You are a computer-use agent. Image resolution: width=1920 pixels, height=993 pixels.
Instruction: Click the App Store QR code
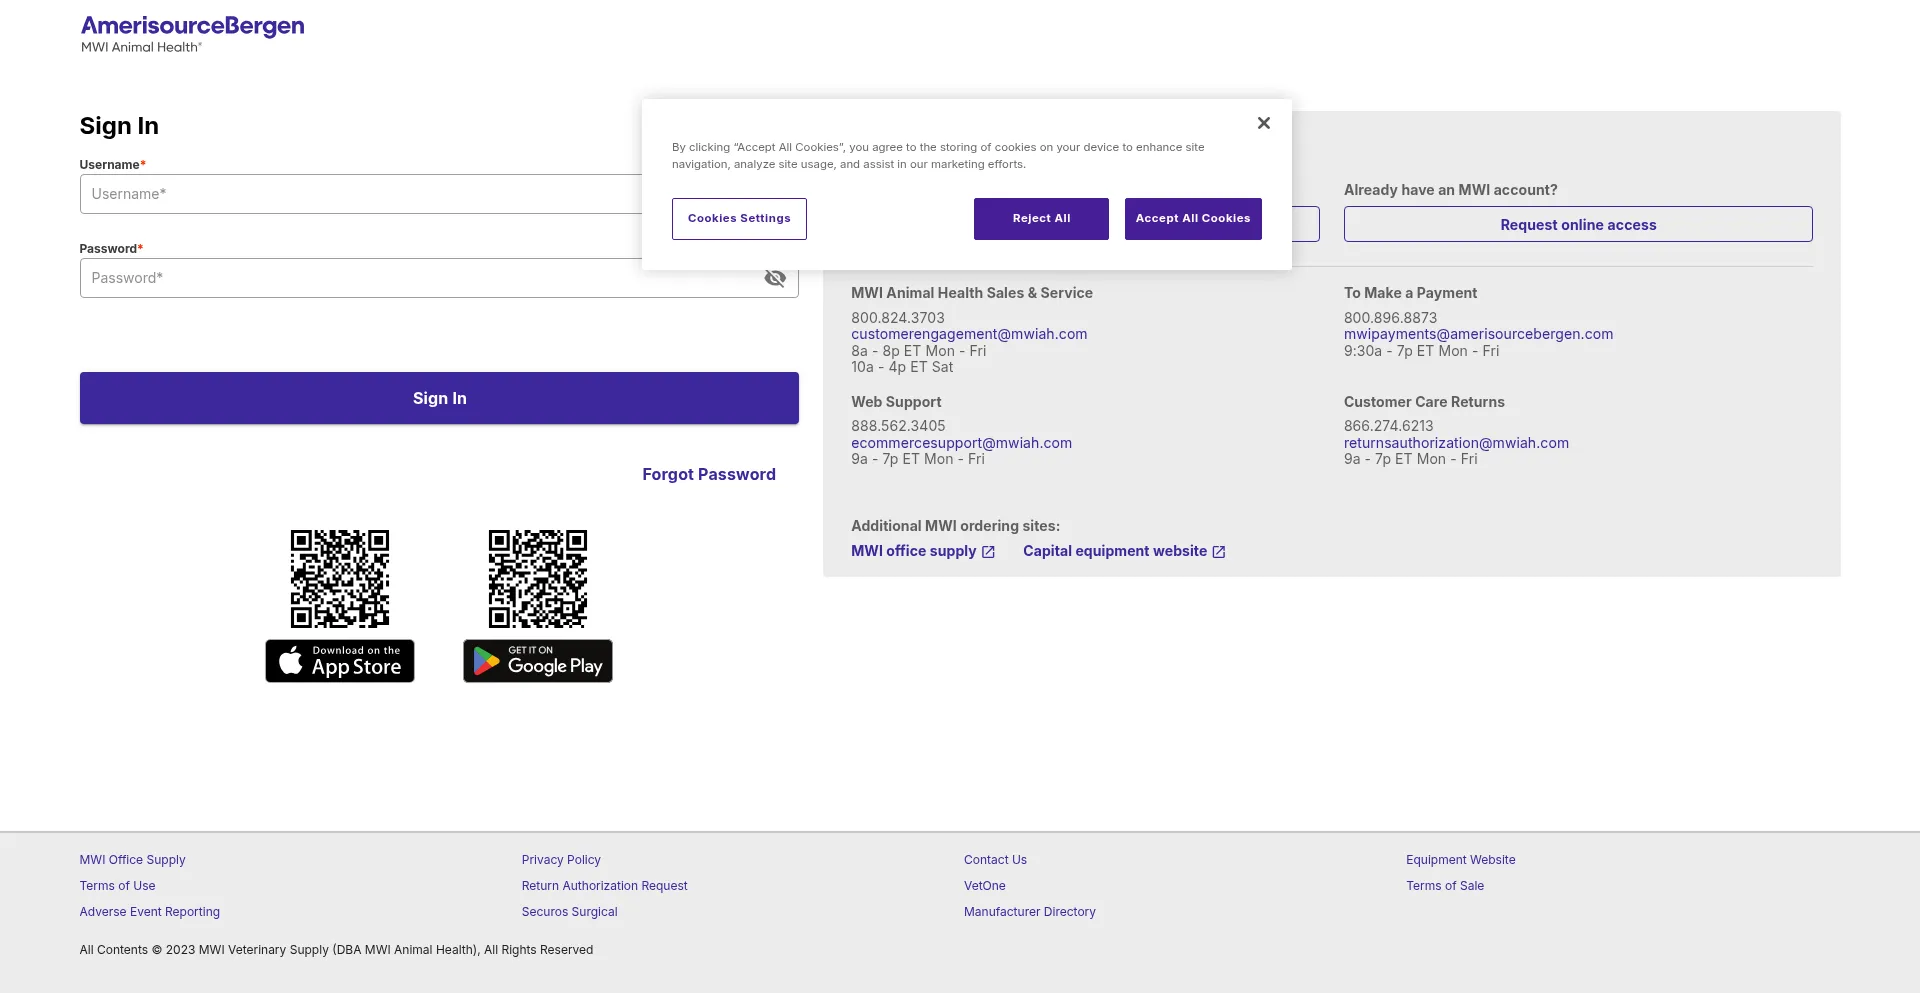point(340,579)
